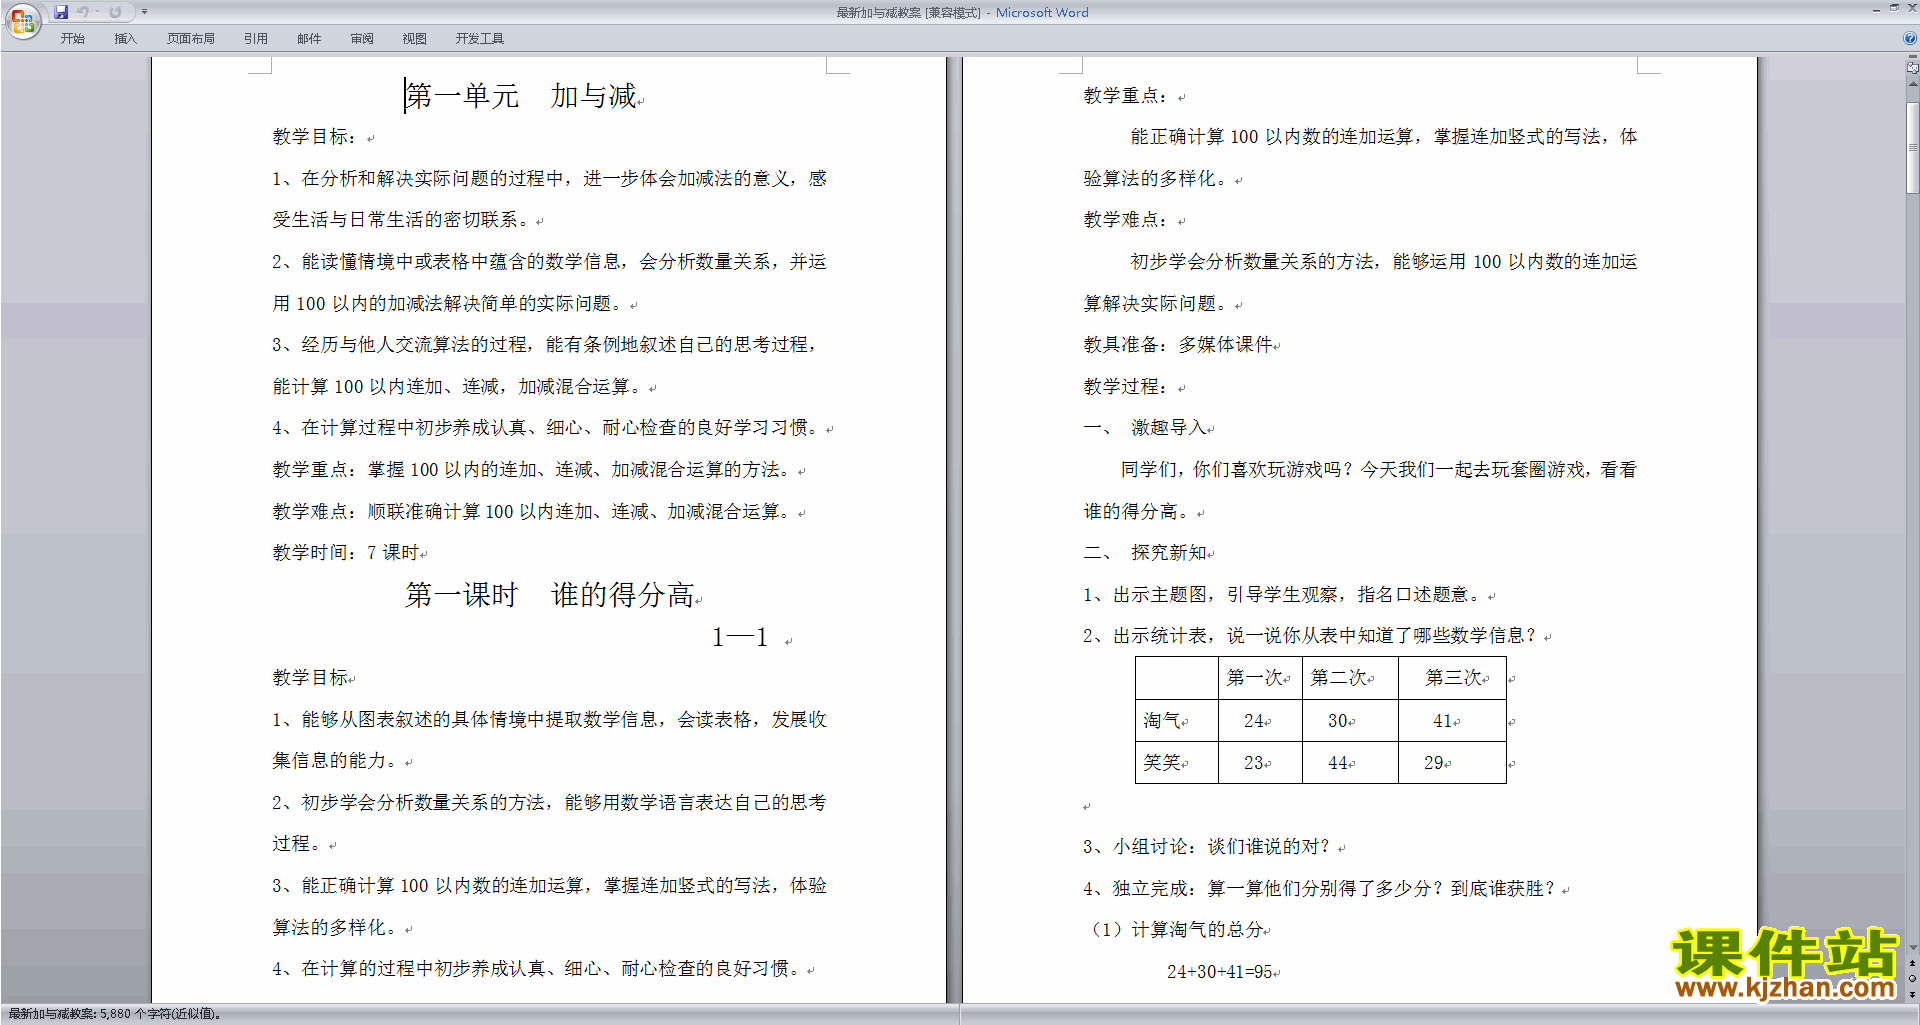This screenshot has height=1025, width=1920.
Task: Click line (1)计算淘气的总分
Action: pyautogui.click(x=1175, y=930)
